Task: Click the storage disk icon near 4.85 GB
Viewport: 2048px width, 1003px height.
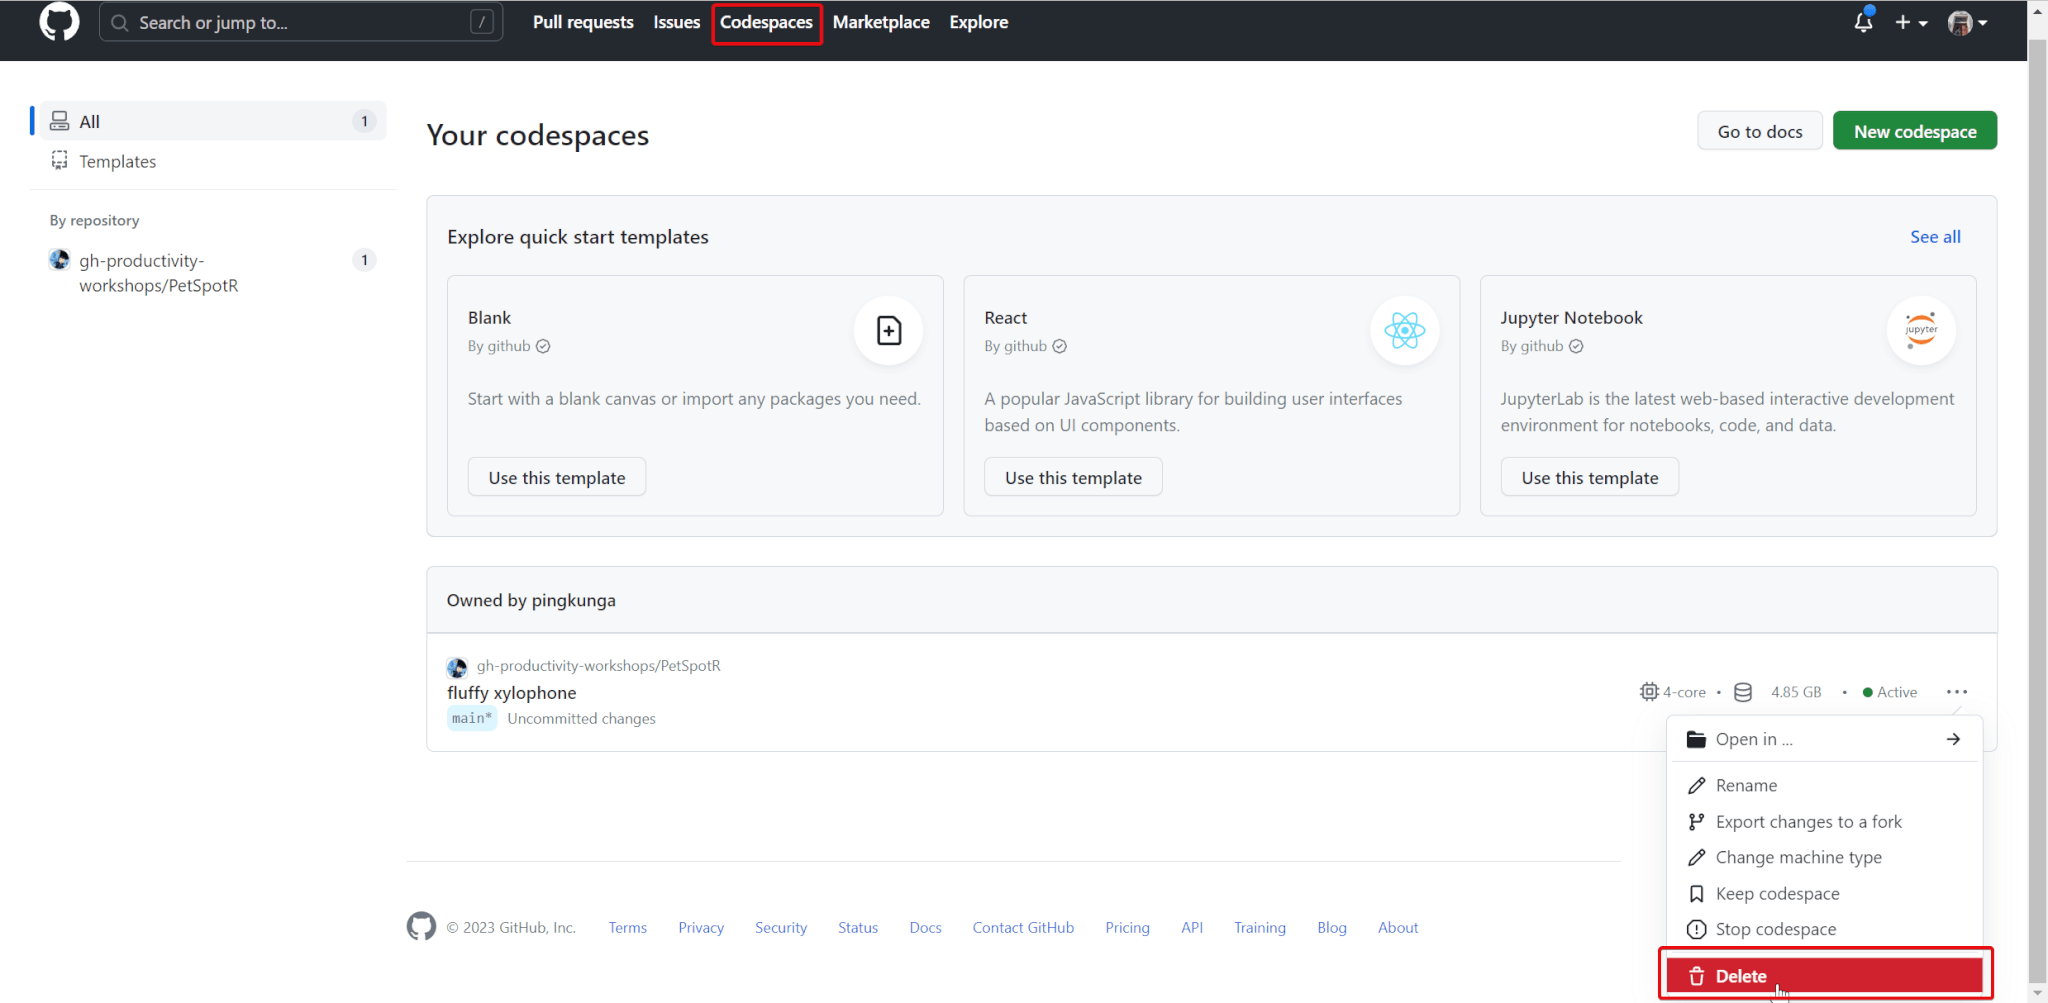Action: click(1743, 691)
